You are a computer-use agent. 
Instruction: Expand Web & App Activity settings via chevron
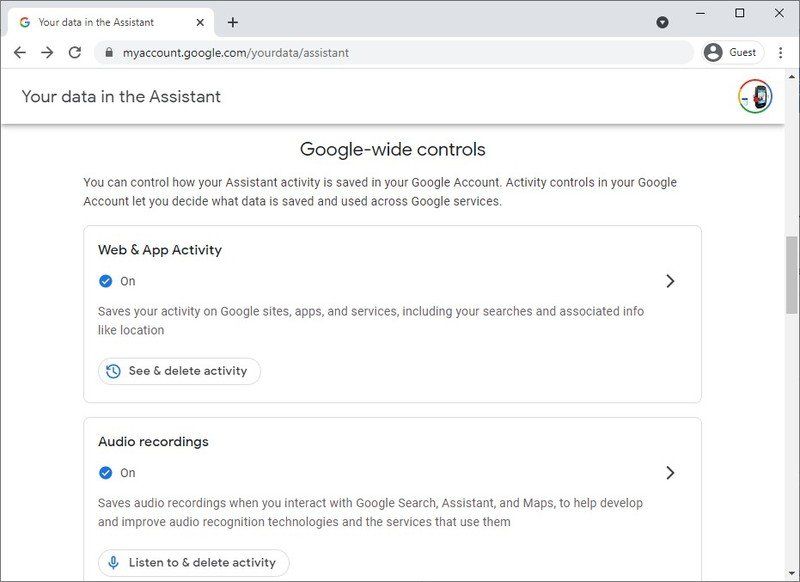point(670,281)
